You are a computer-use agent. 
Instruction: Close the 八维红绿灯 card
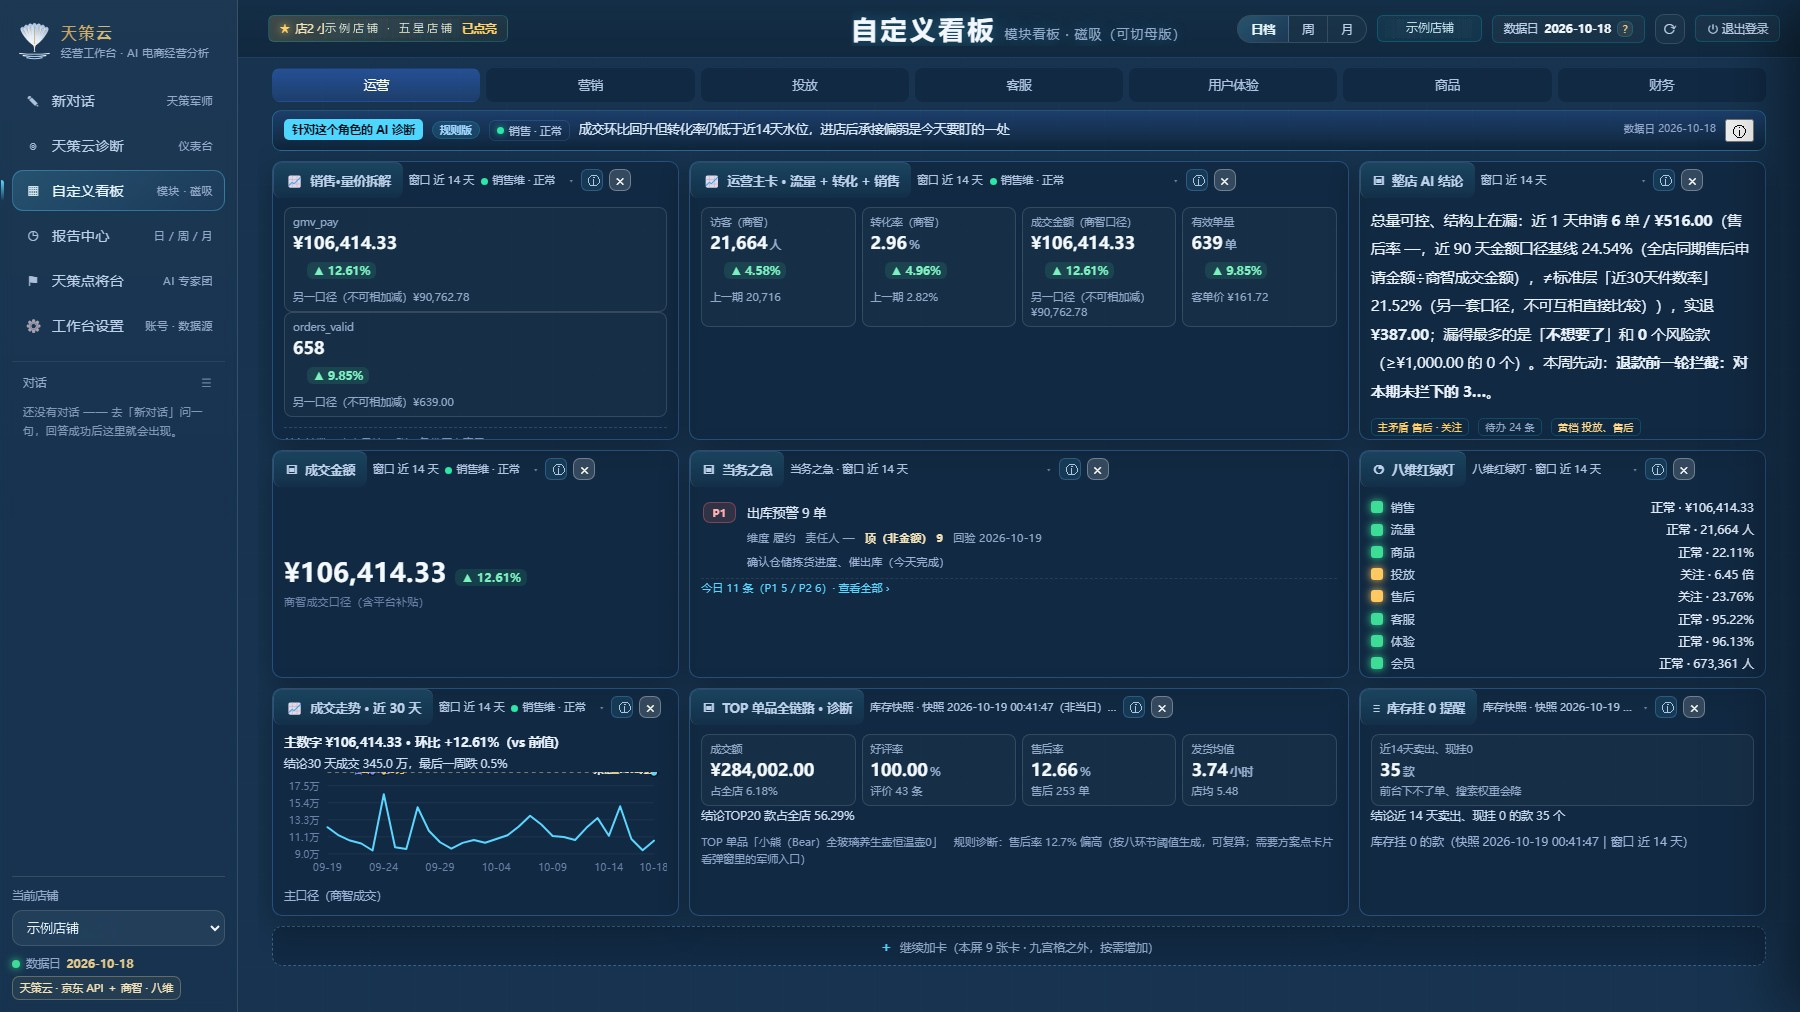(1684, 470)
